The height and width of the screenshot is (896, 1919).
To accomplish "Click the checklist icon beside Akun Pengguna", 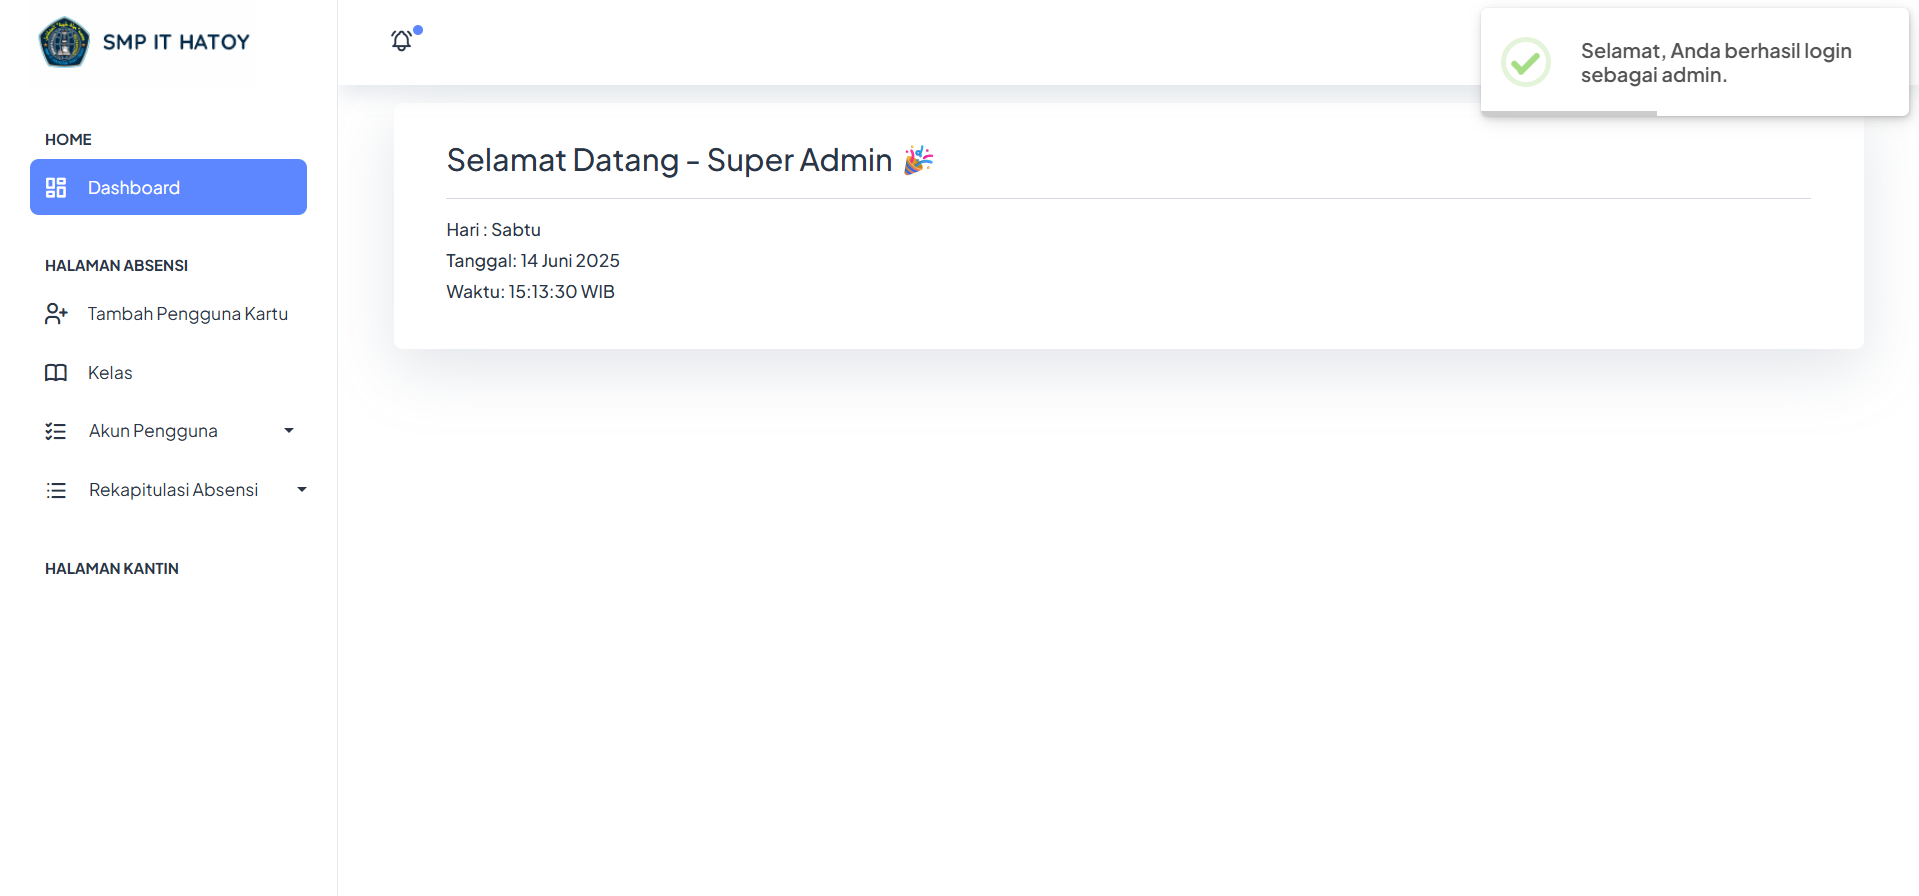I will coord(56,431).
